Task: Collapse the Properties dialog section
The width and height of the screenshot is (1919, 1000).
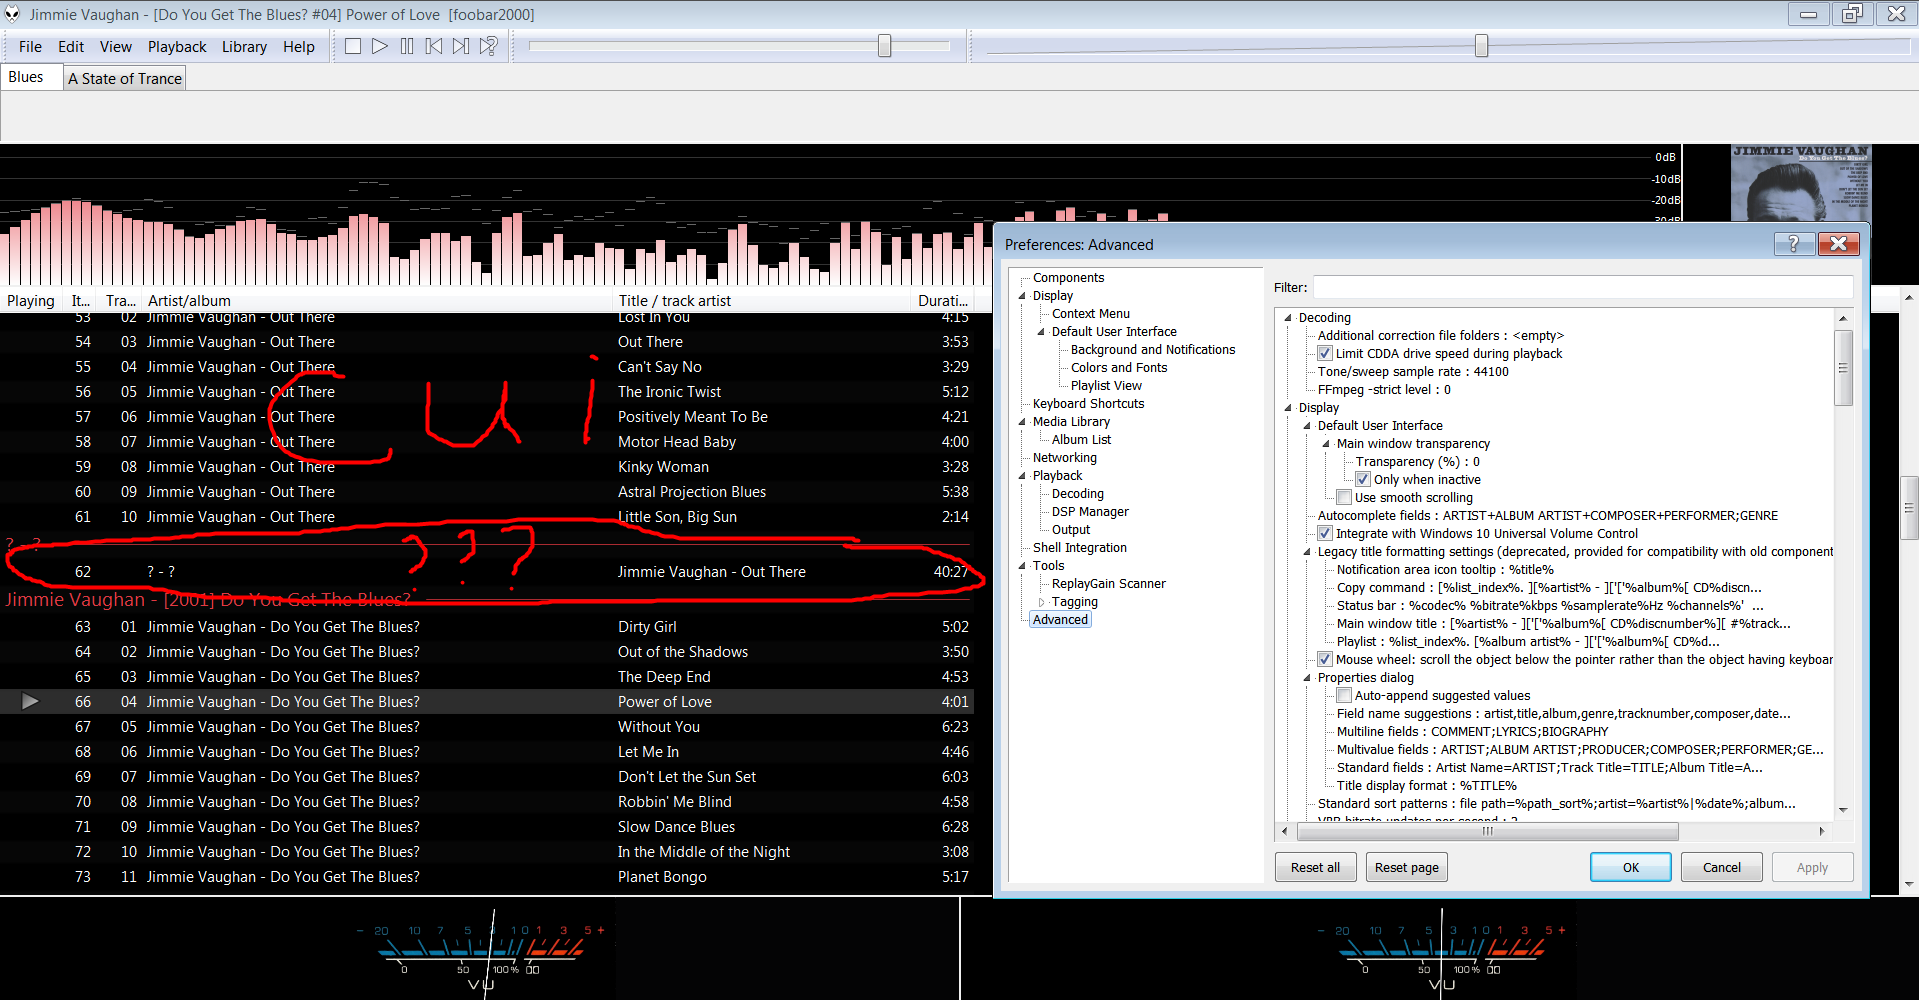Action: (x=1307, y=678)
